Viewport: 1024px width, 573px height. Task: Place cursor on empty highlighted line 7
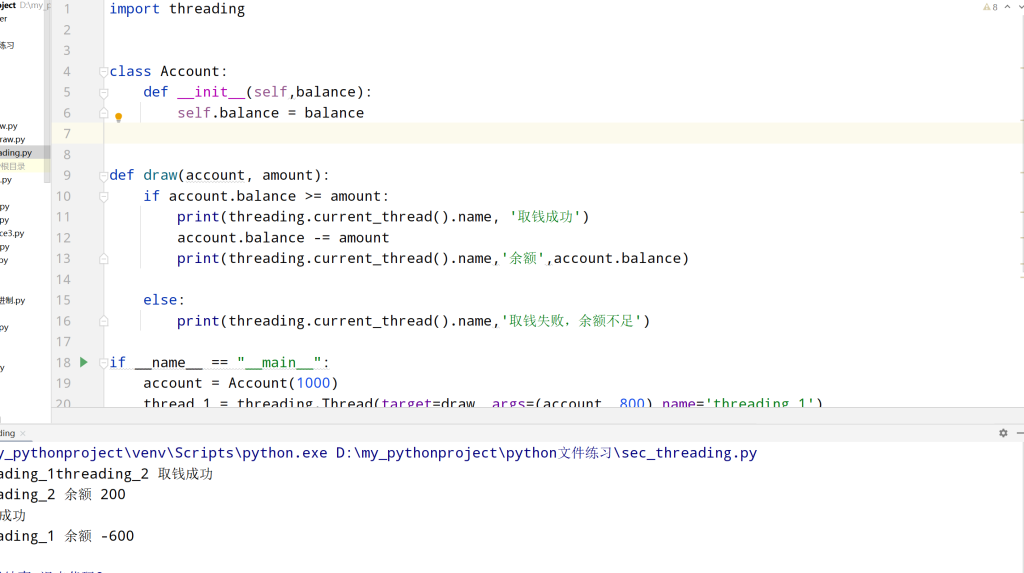click(x=500, y=134)
